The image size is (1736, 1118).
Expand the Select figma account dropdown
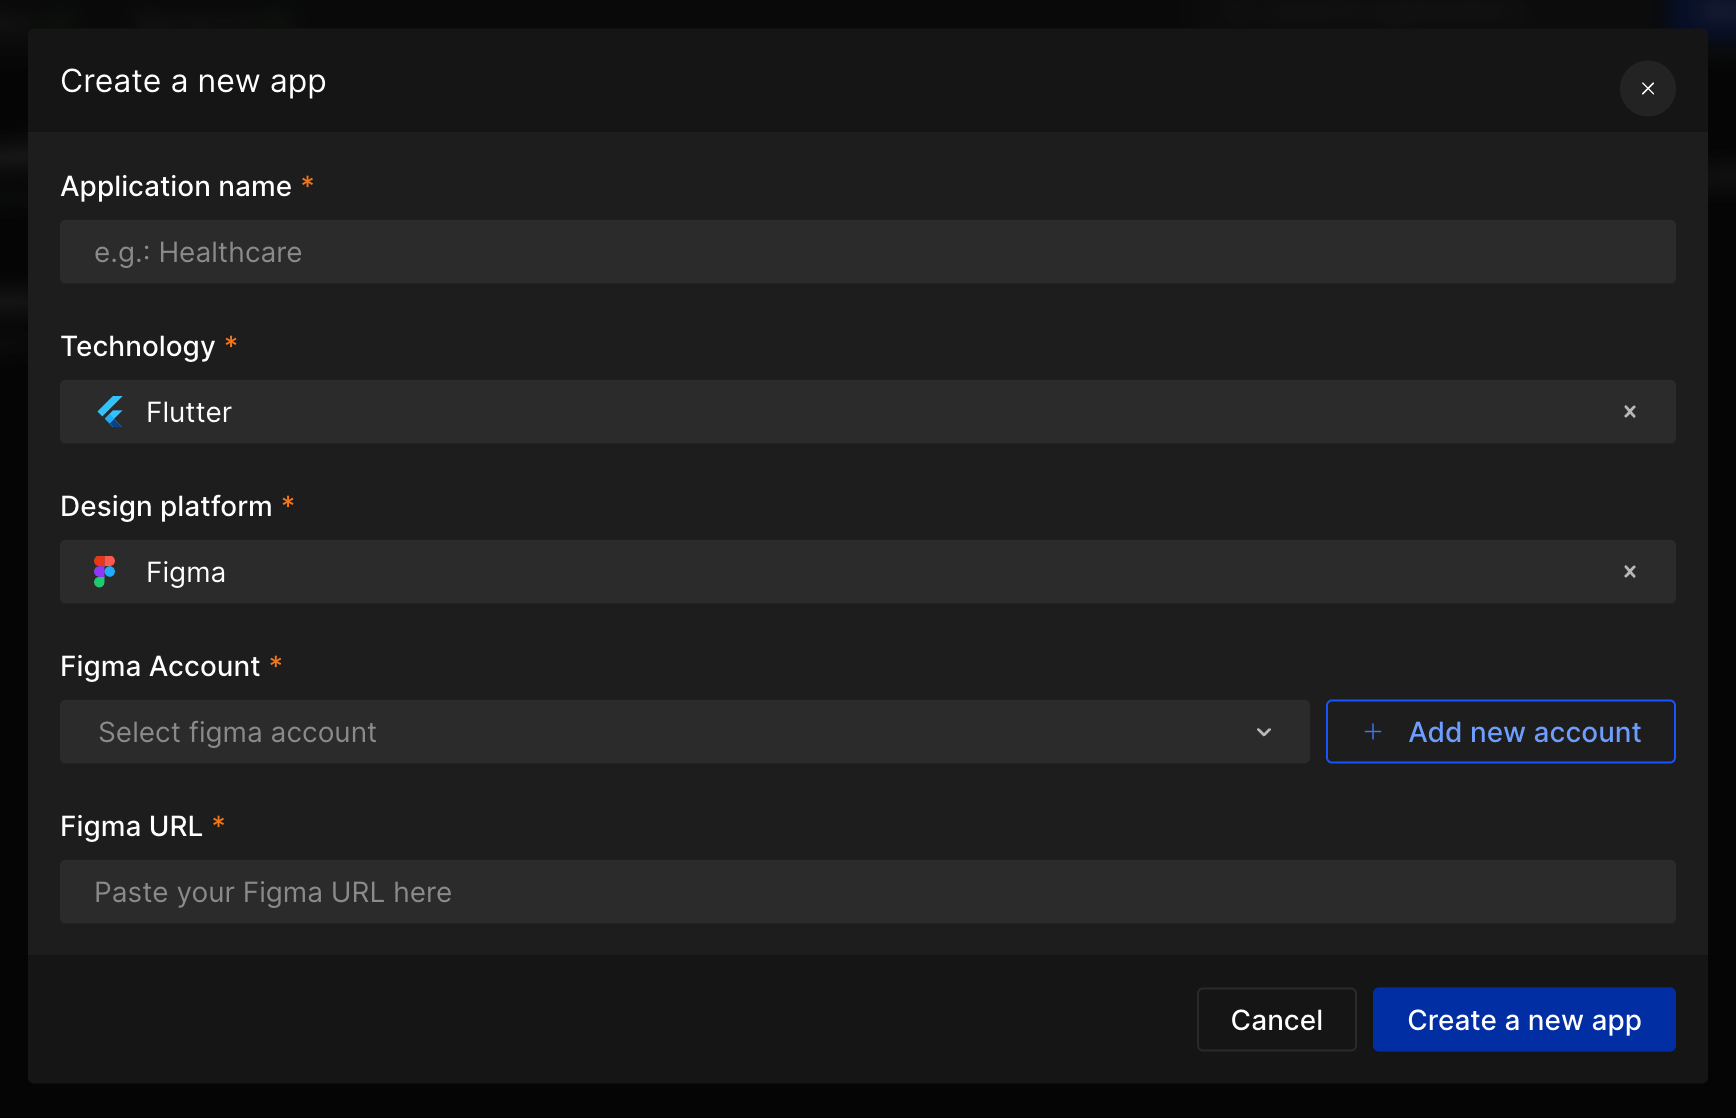pos(684,732)
